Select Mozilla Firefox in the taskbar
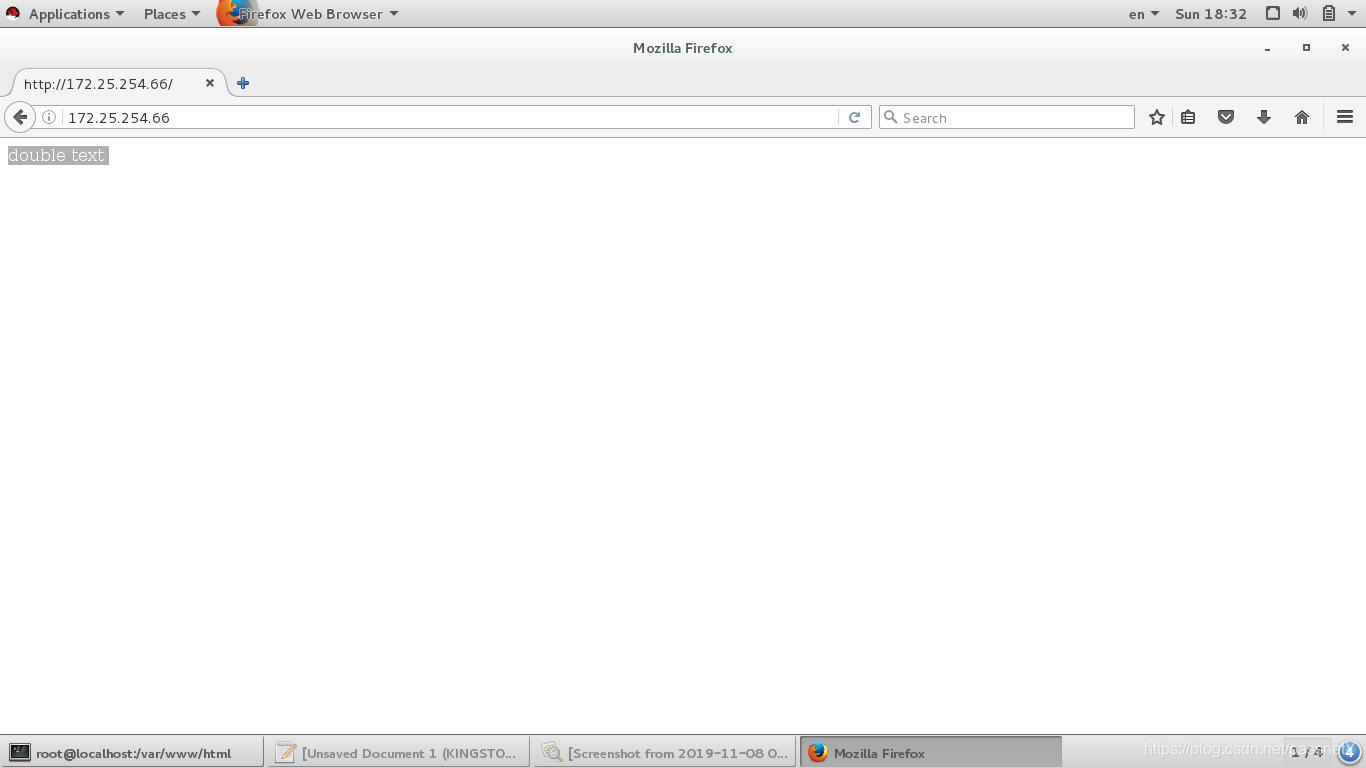 pos(931,753)
